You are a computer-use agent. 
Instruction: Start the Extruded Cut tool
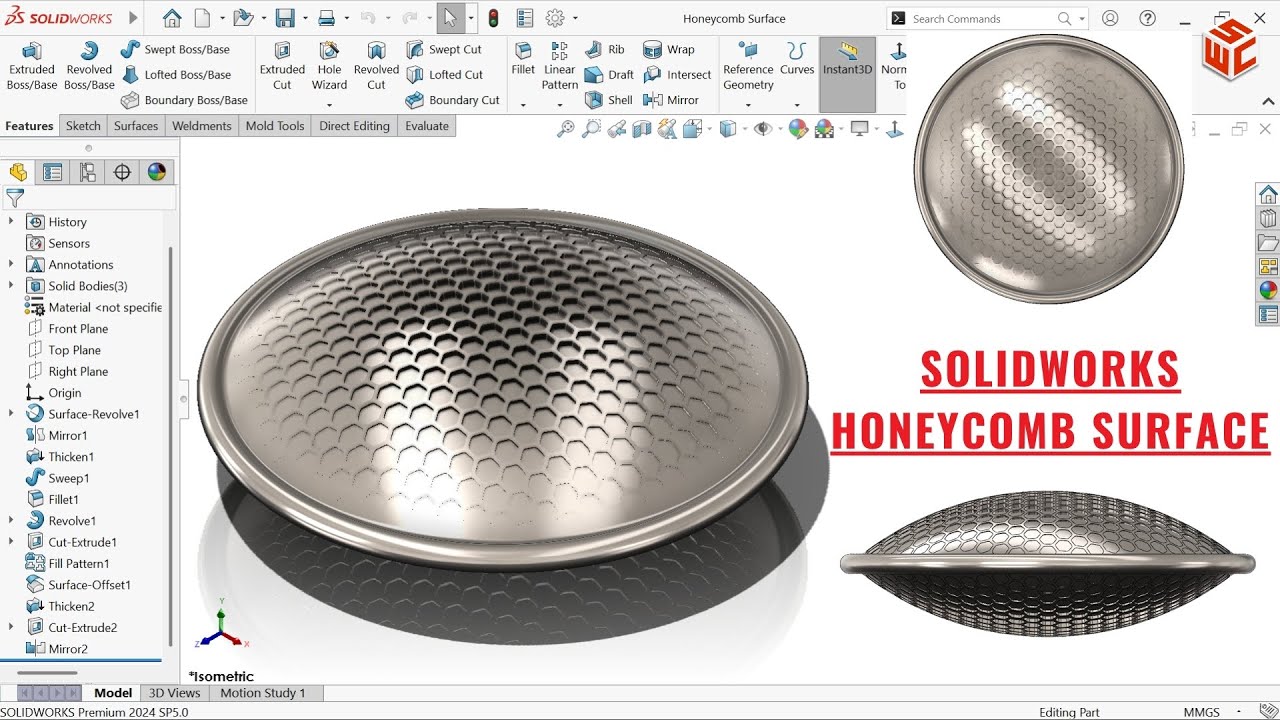pos(282,67)
